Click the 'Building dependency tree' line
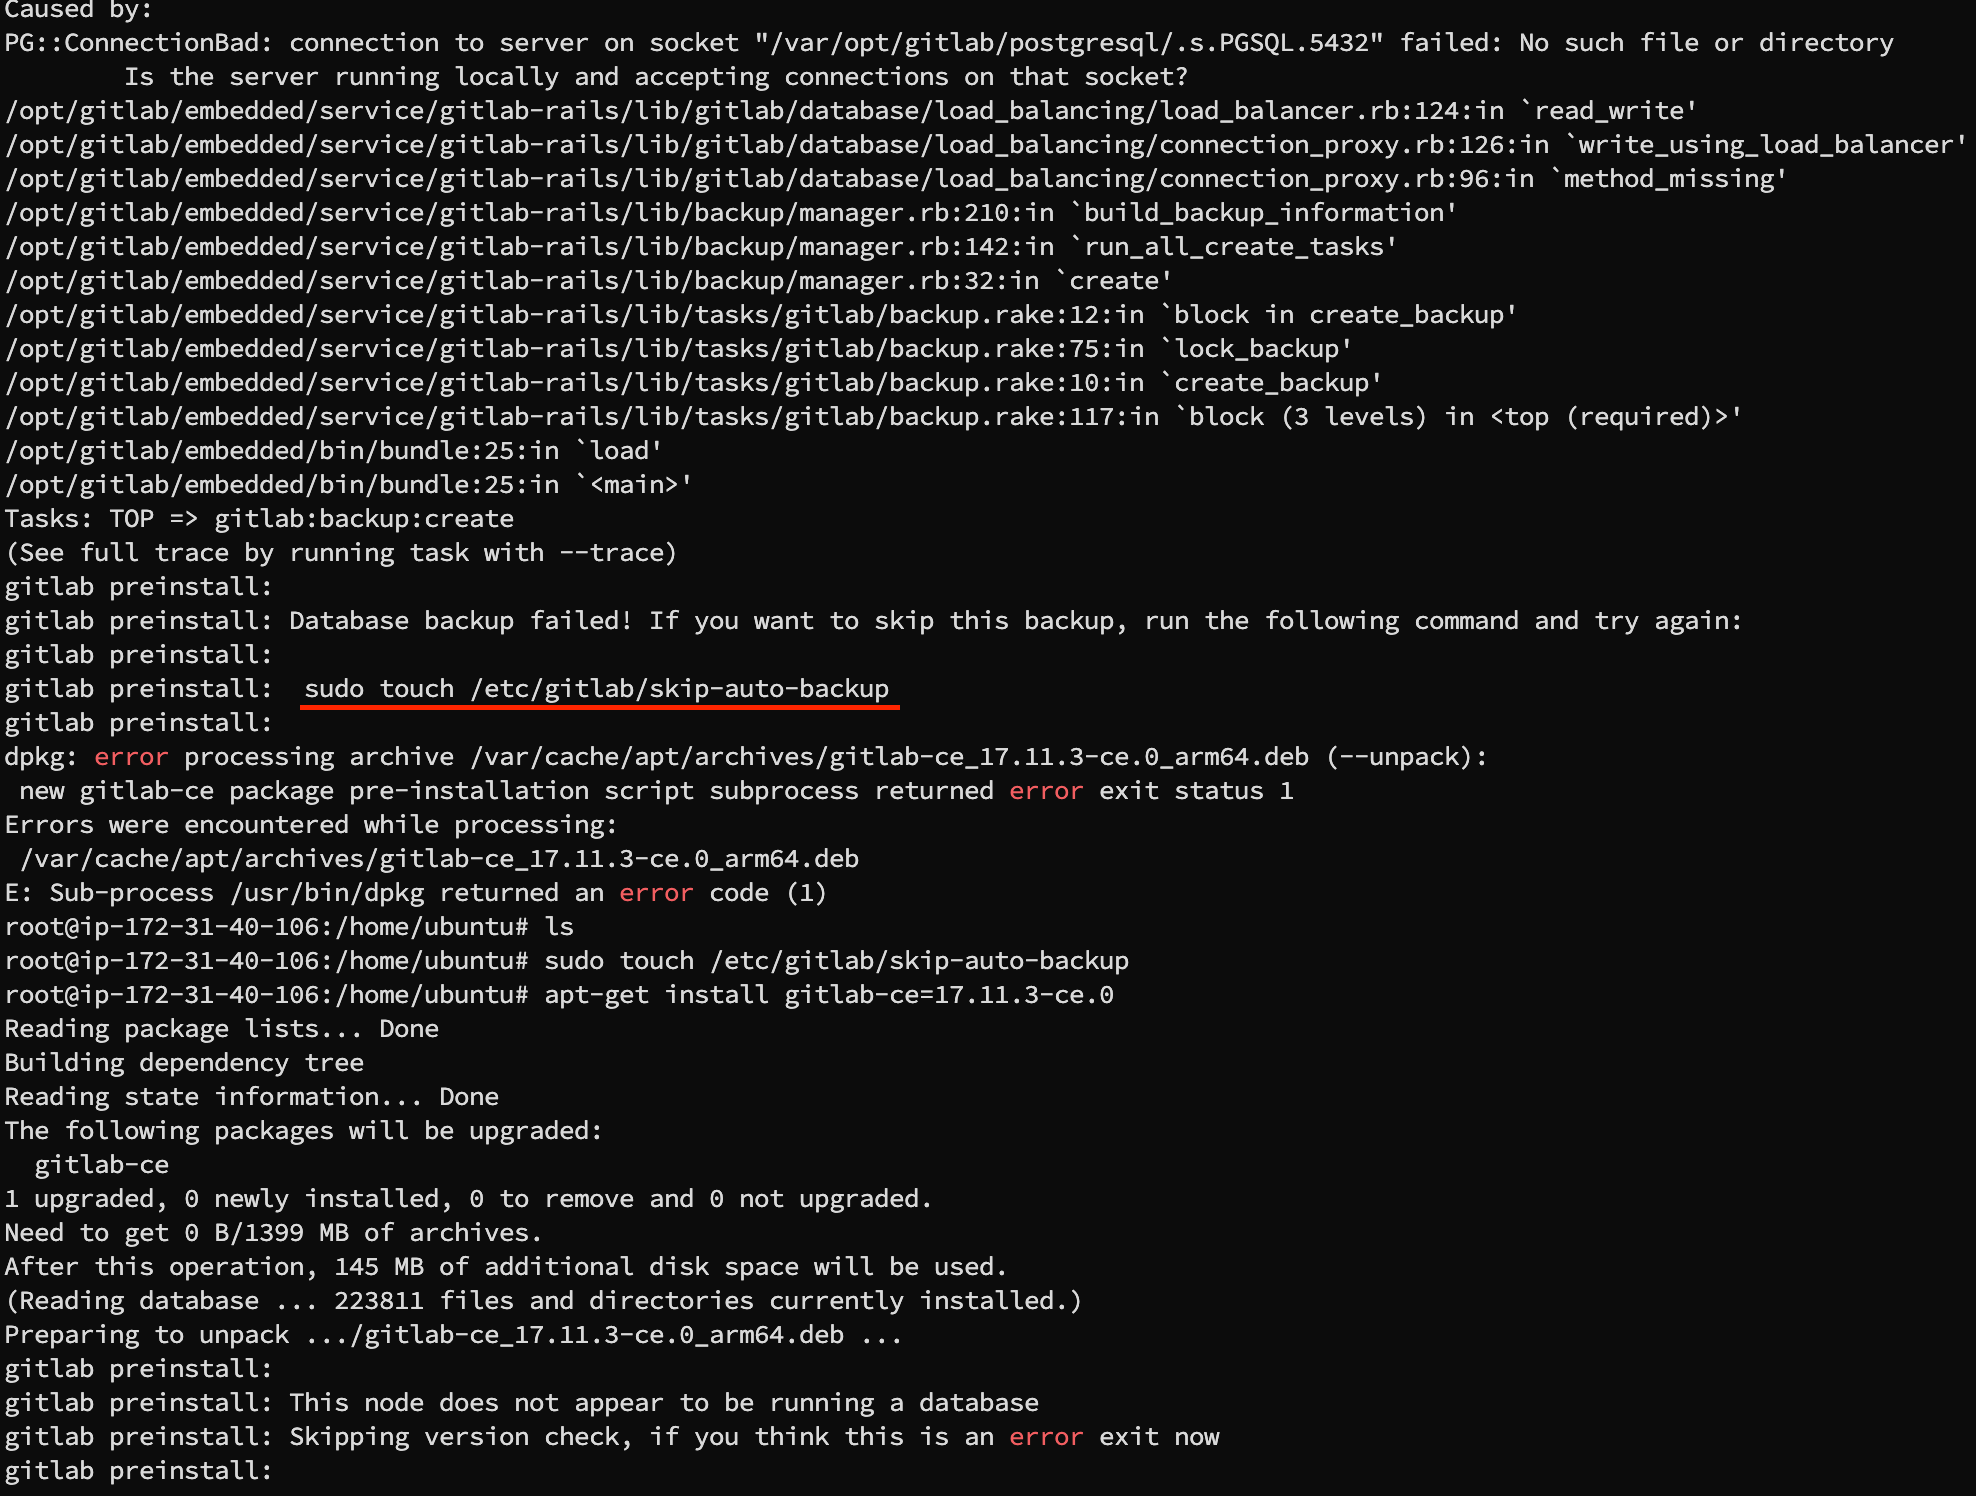 click(184, 1063)
